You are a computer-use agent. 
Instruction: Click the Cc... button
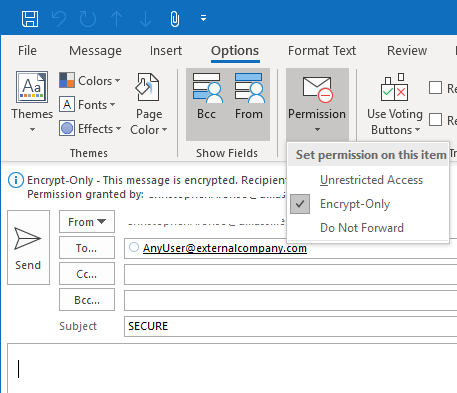point(87,274)
